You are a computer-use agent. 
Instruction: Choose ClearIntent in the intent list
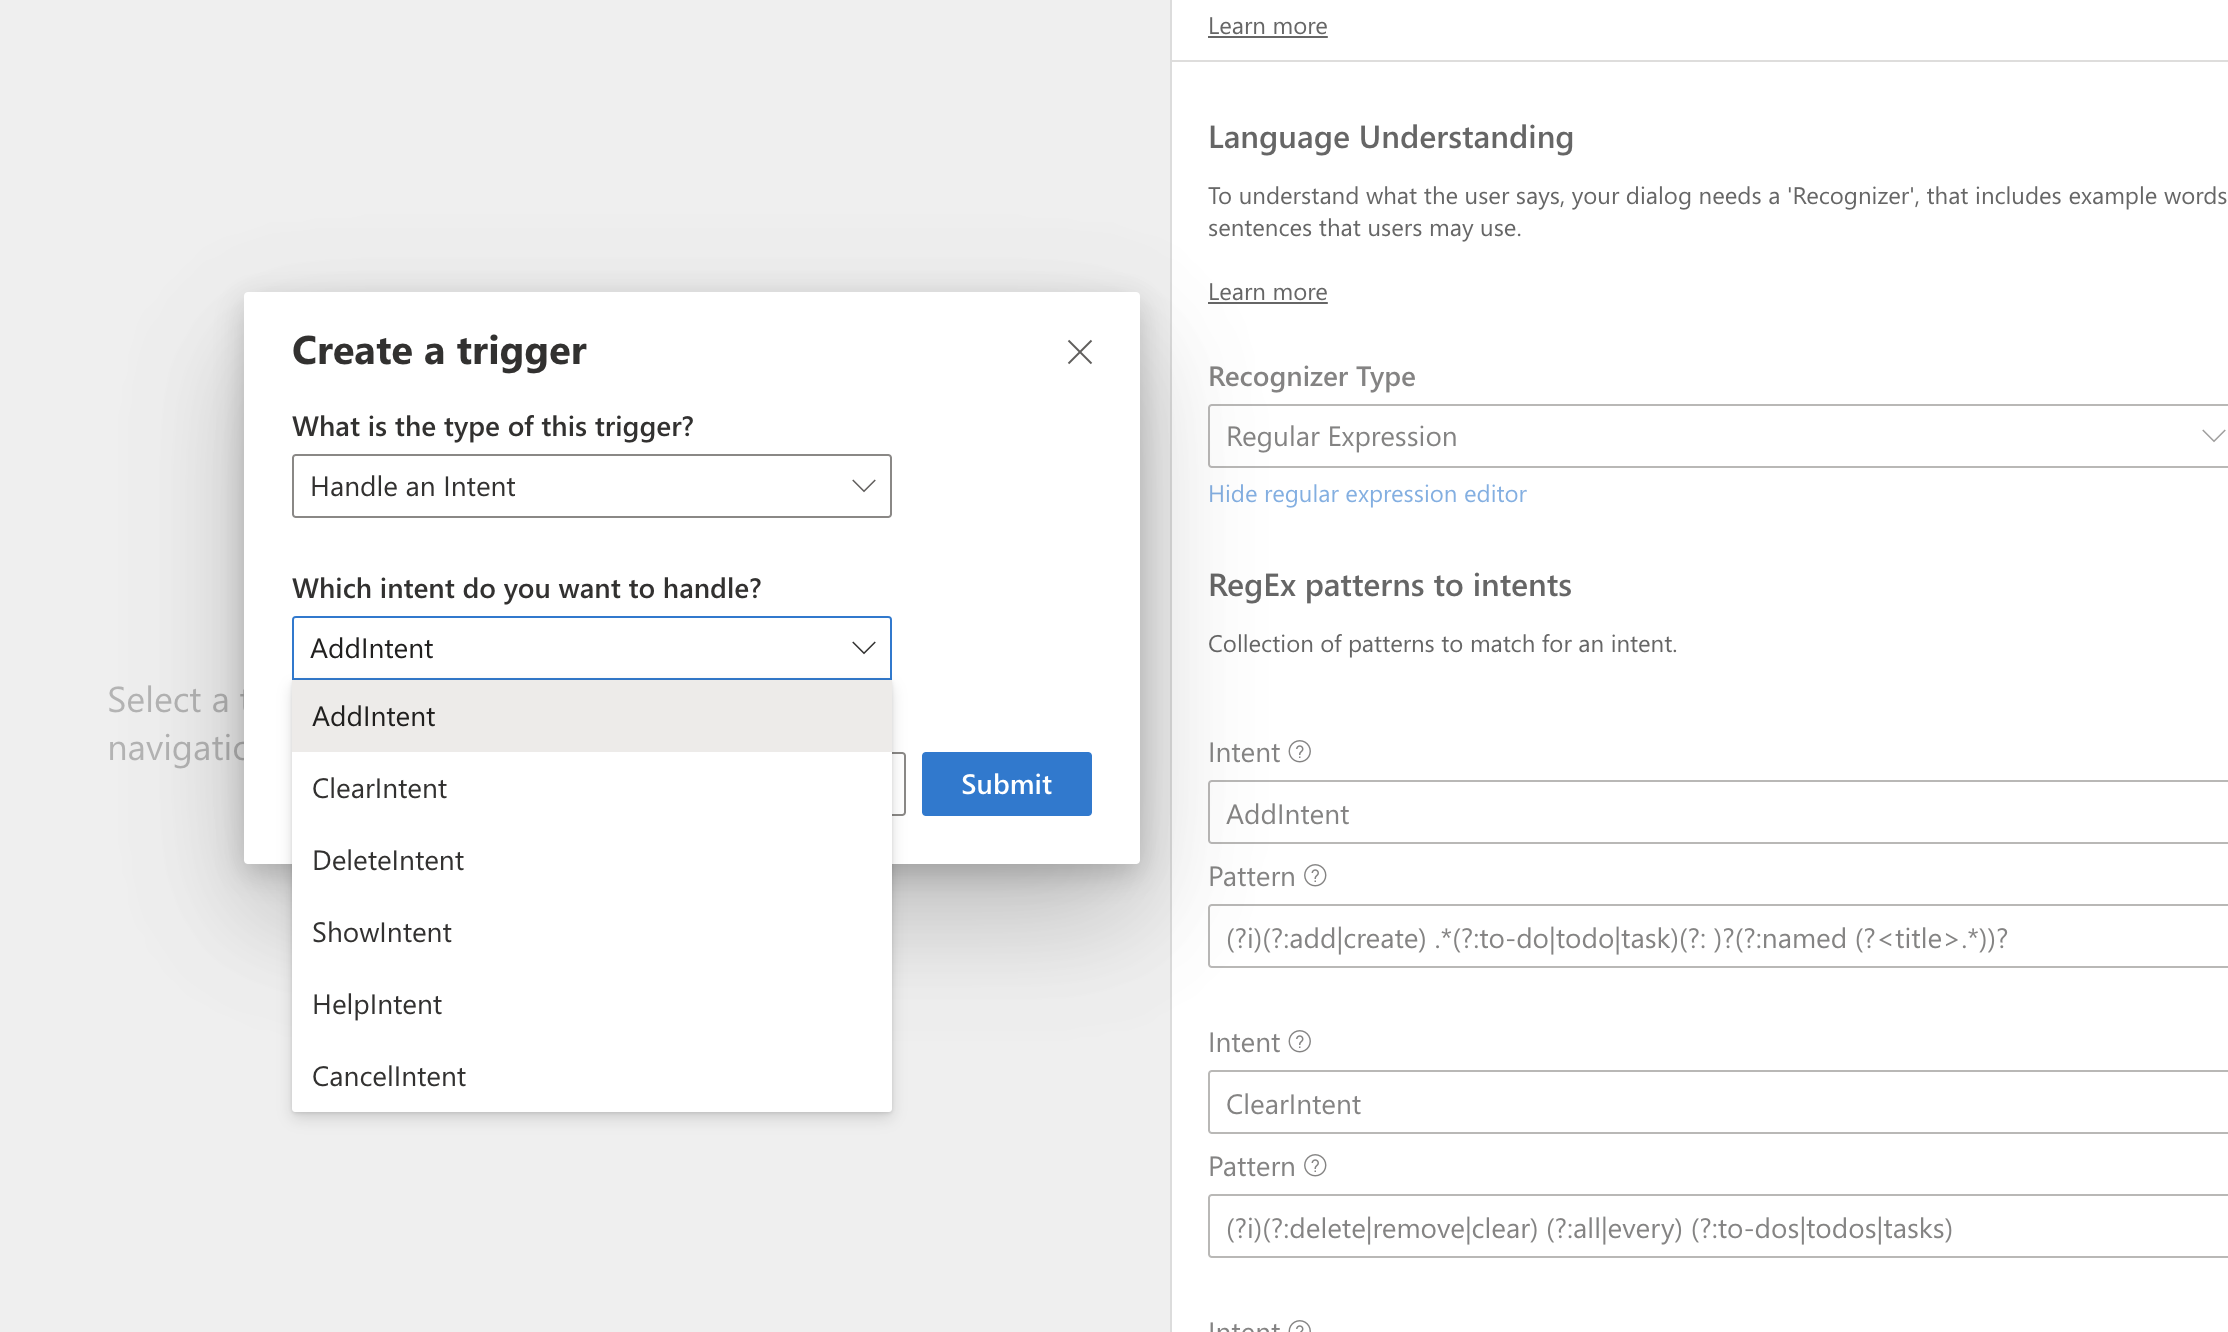click(x=591, y=788)
